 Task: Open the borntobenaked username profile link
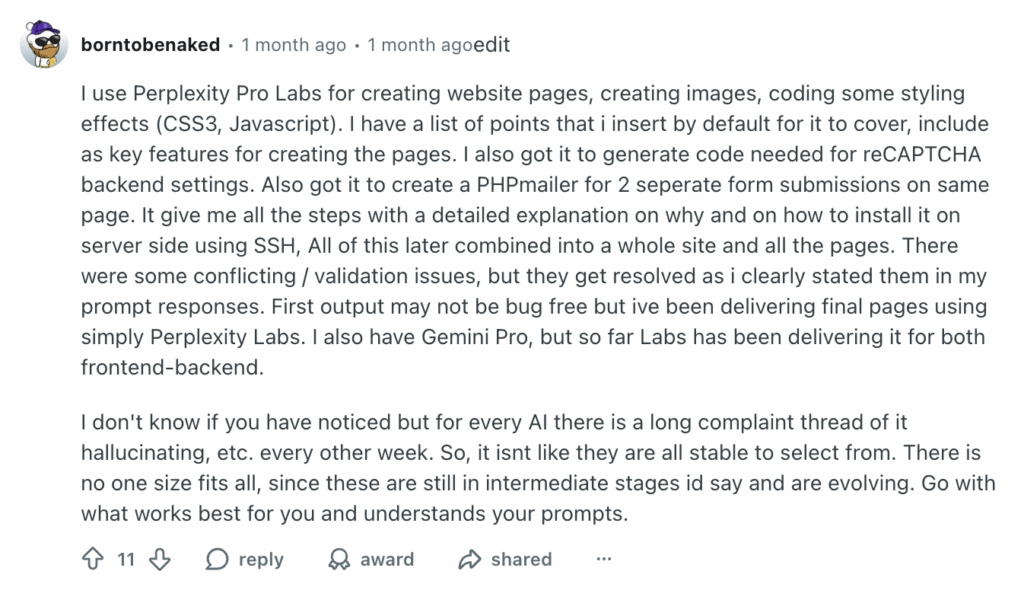click(x=150, y=45)
